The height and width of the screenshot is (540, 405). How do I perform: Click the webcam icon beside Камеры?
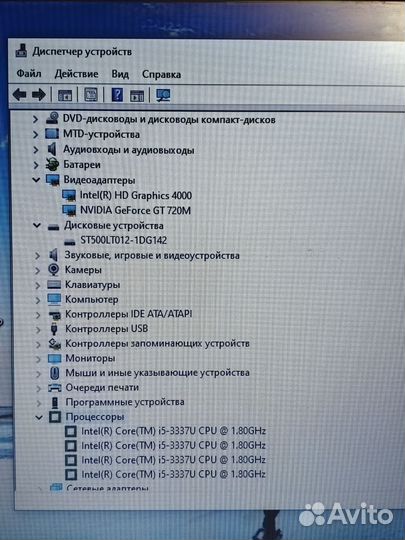53,270
